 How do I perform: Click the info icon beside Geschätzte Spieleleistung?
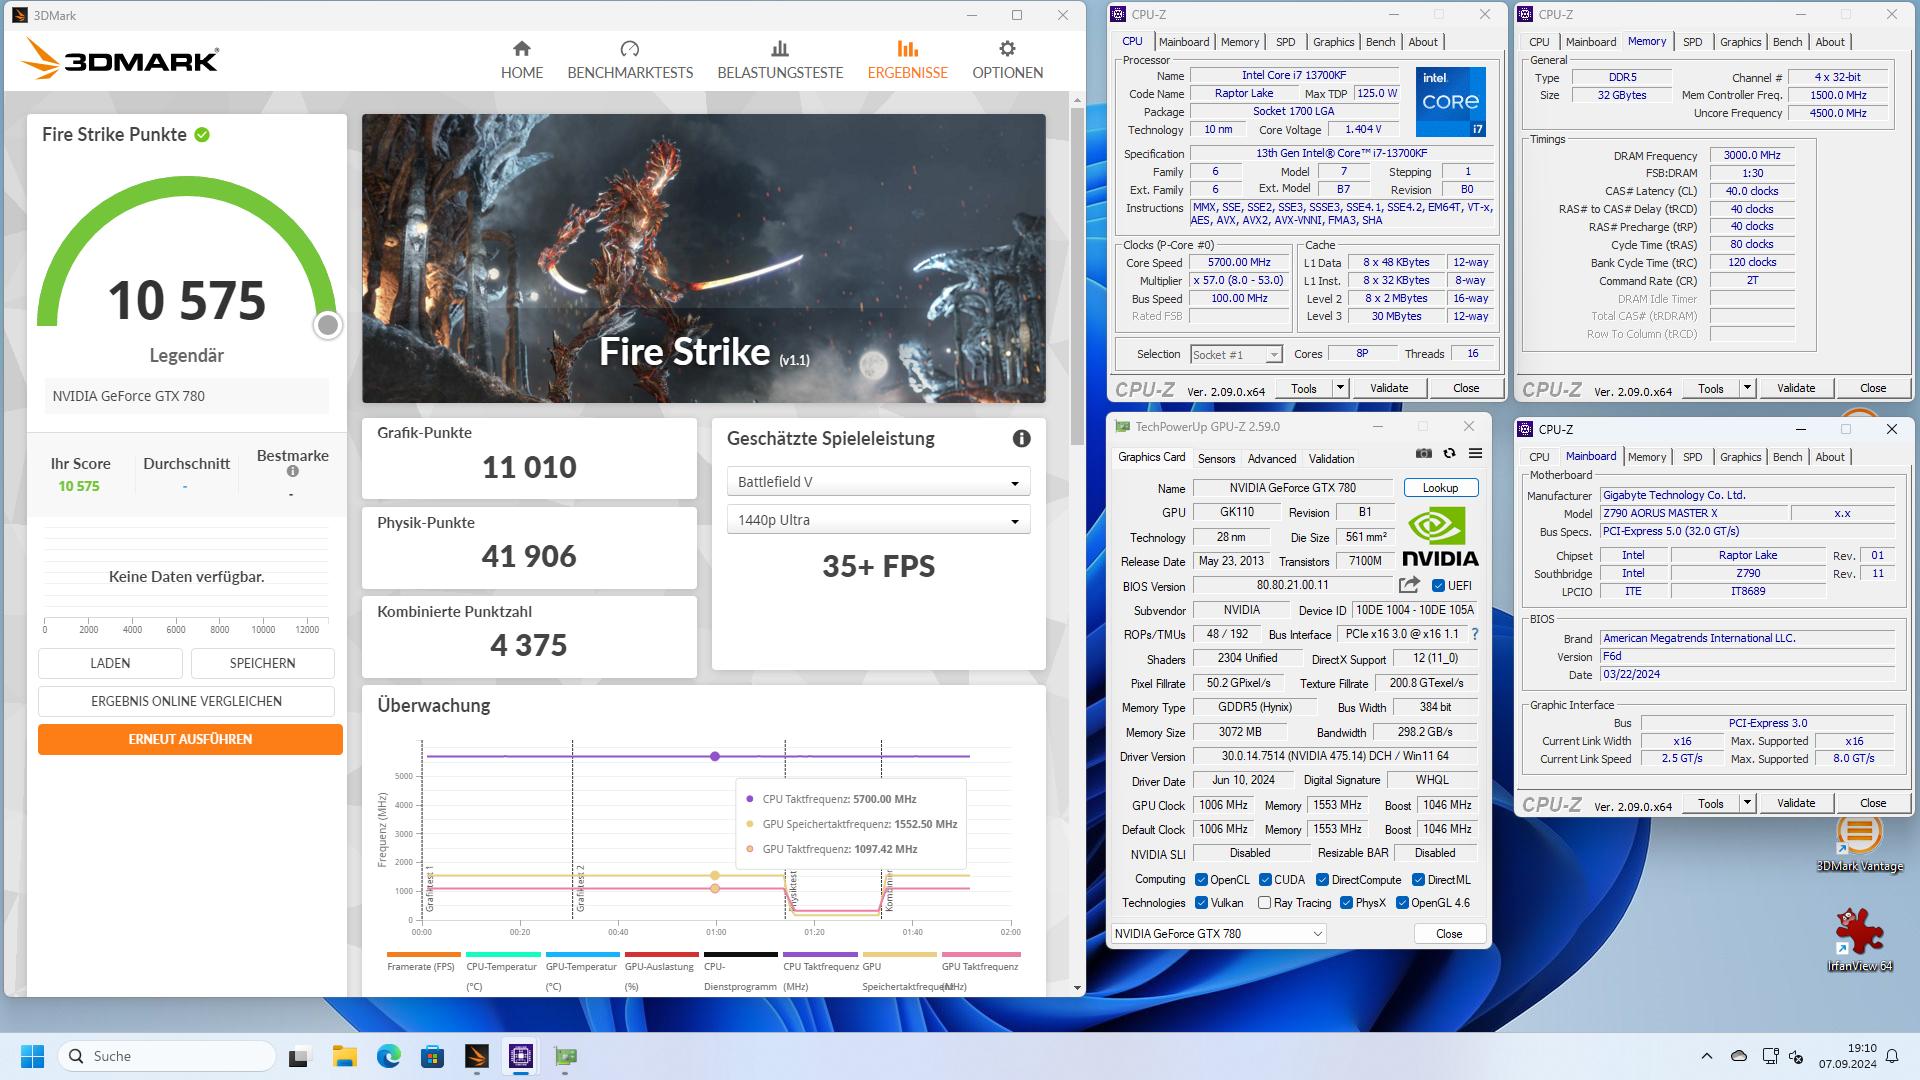[x=1021, y=438]
